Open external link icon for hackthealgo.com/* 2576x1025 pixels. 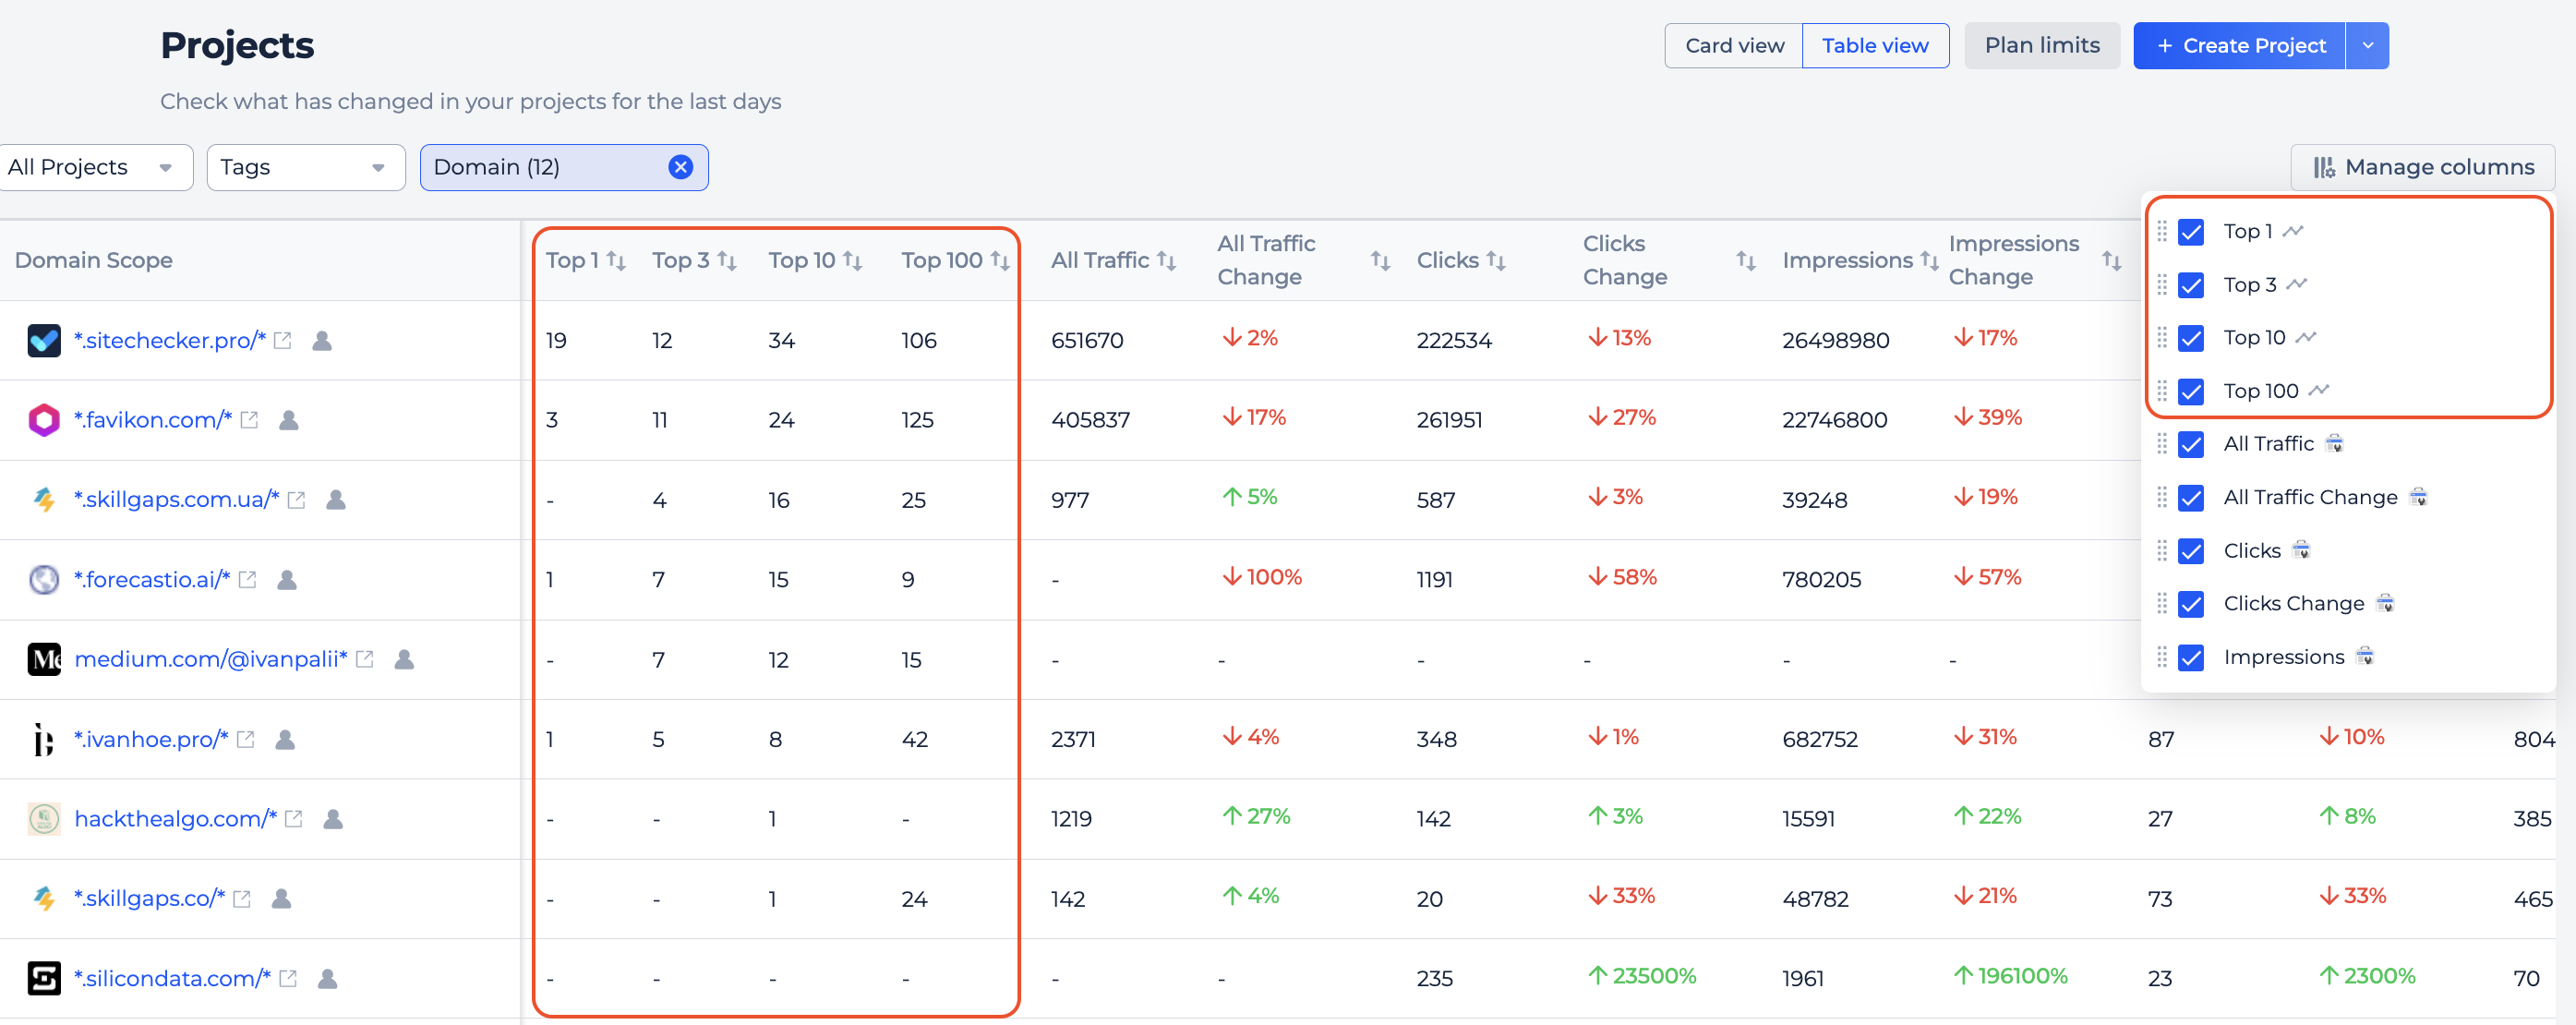(294, 819)
